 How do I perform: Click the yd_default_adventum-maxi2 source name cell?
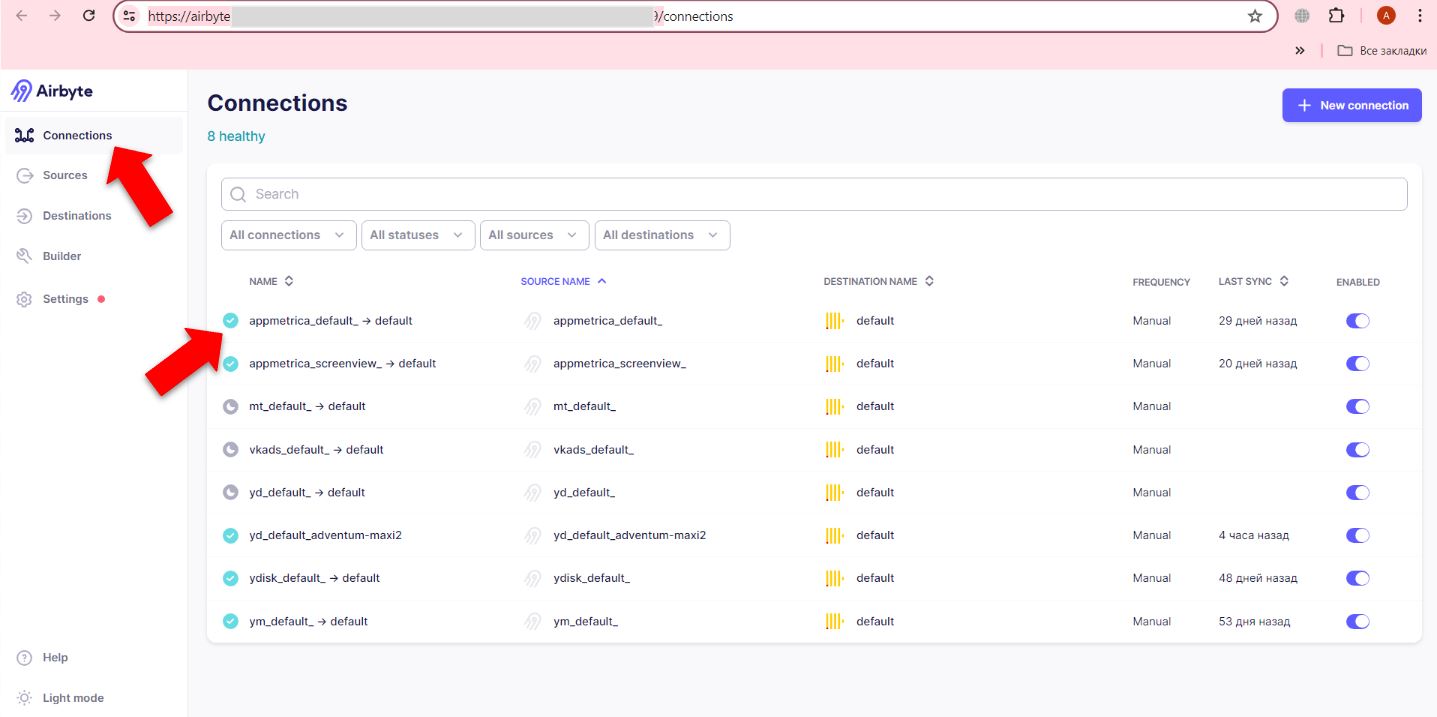630,536
